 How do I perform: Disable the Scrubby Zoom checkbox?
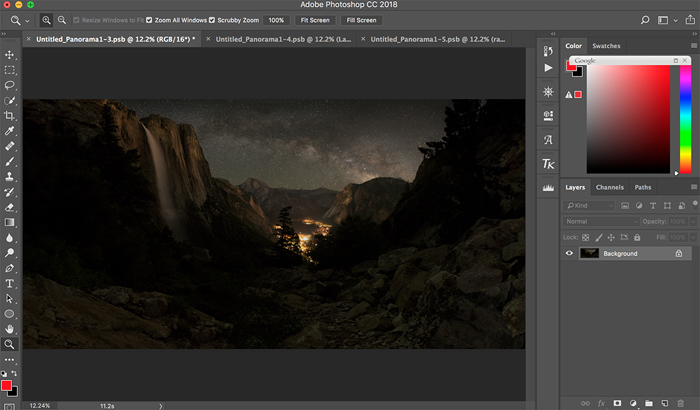pyautogui.click(x=212, y=20)
